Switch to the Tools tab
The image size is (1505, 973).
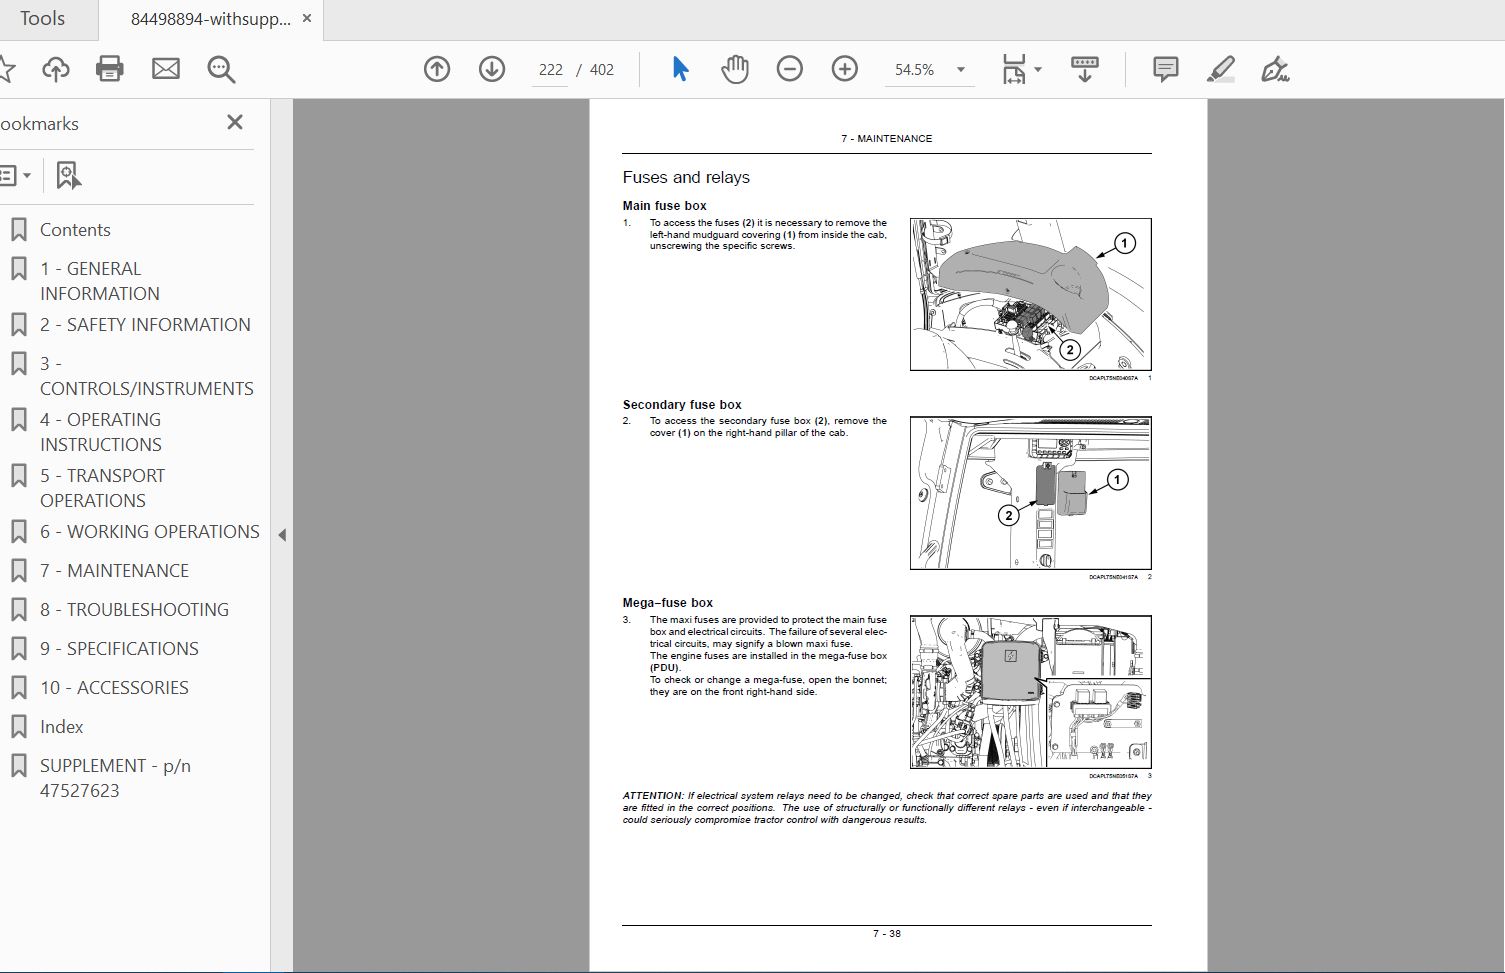tap(42, 19)
